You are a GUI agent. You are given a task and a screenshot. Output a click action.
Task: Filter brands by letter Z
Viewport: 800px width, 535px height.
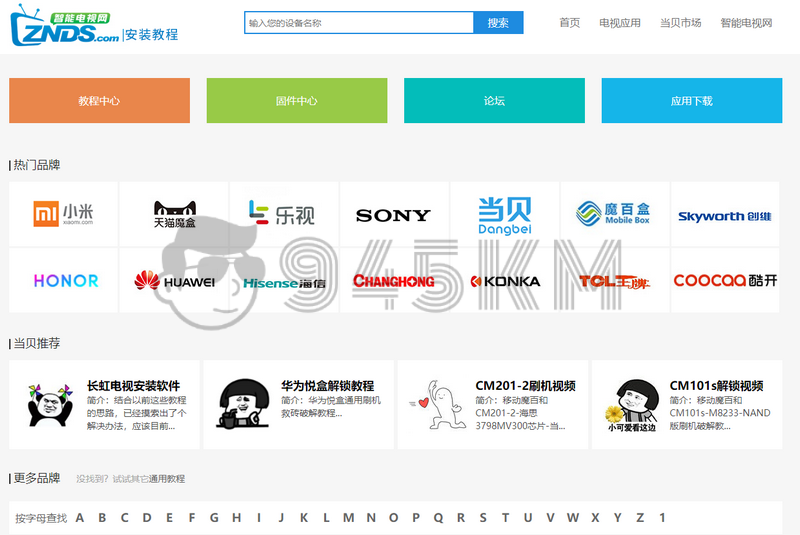click(640, 518)
